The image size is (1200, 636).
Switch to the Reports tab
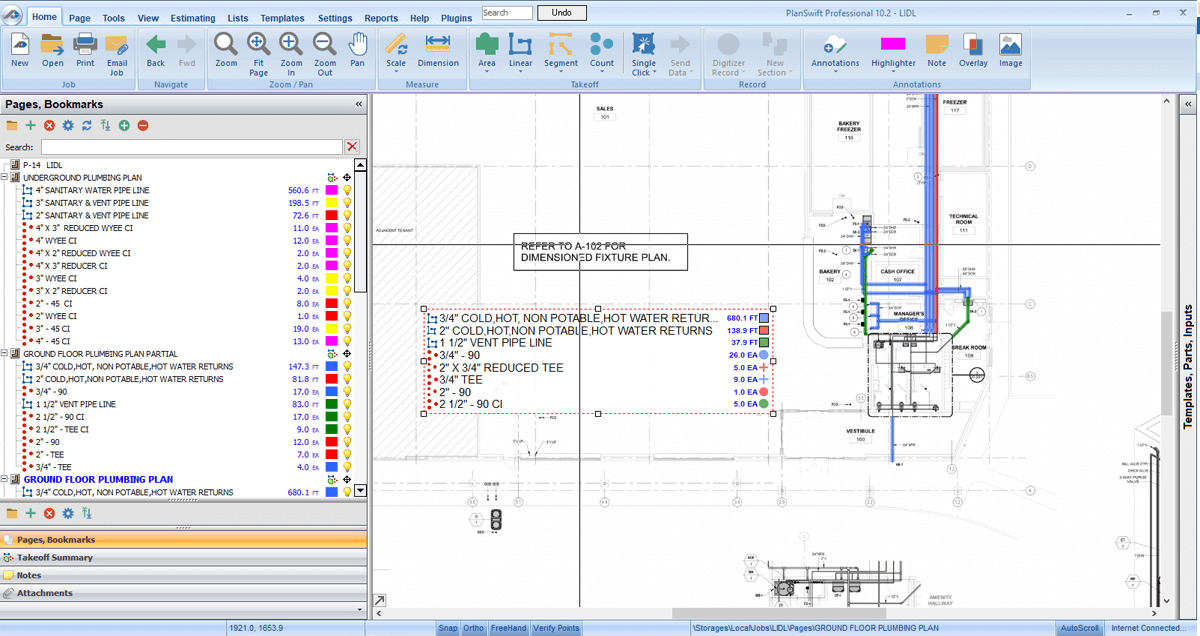(x=380, y=18)
